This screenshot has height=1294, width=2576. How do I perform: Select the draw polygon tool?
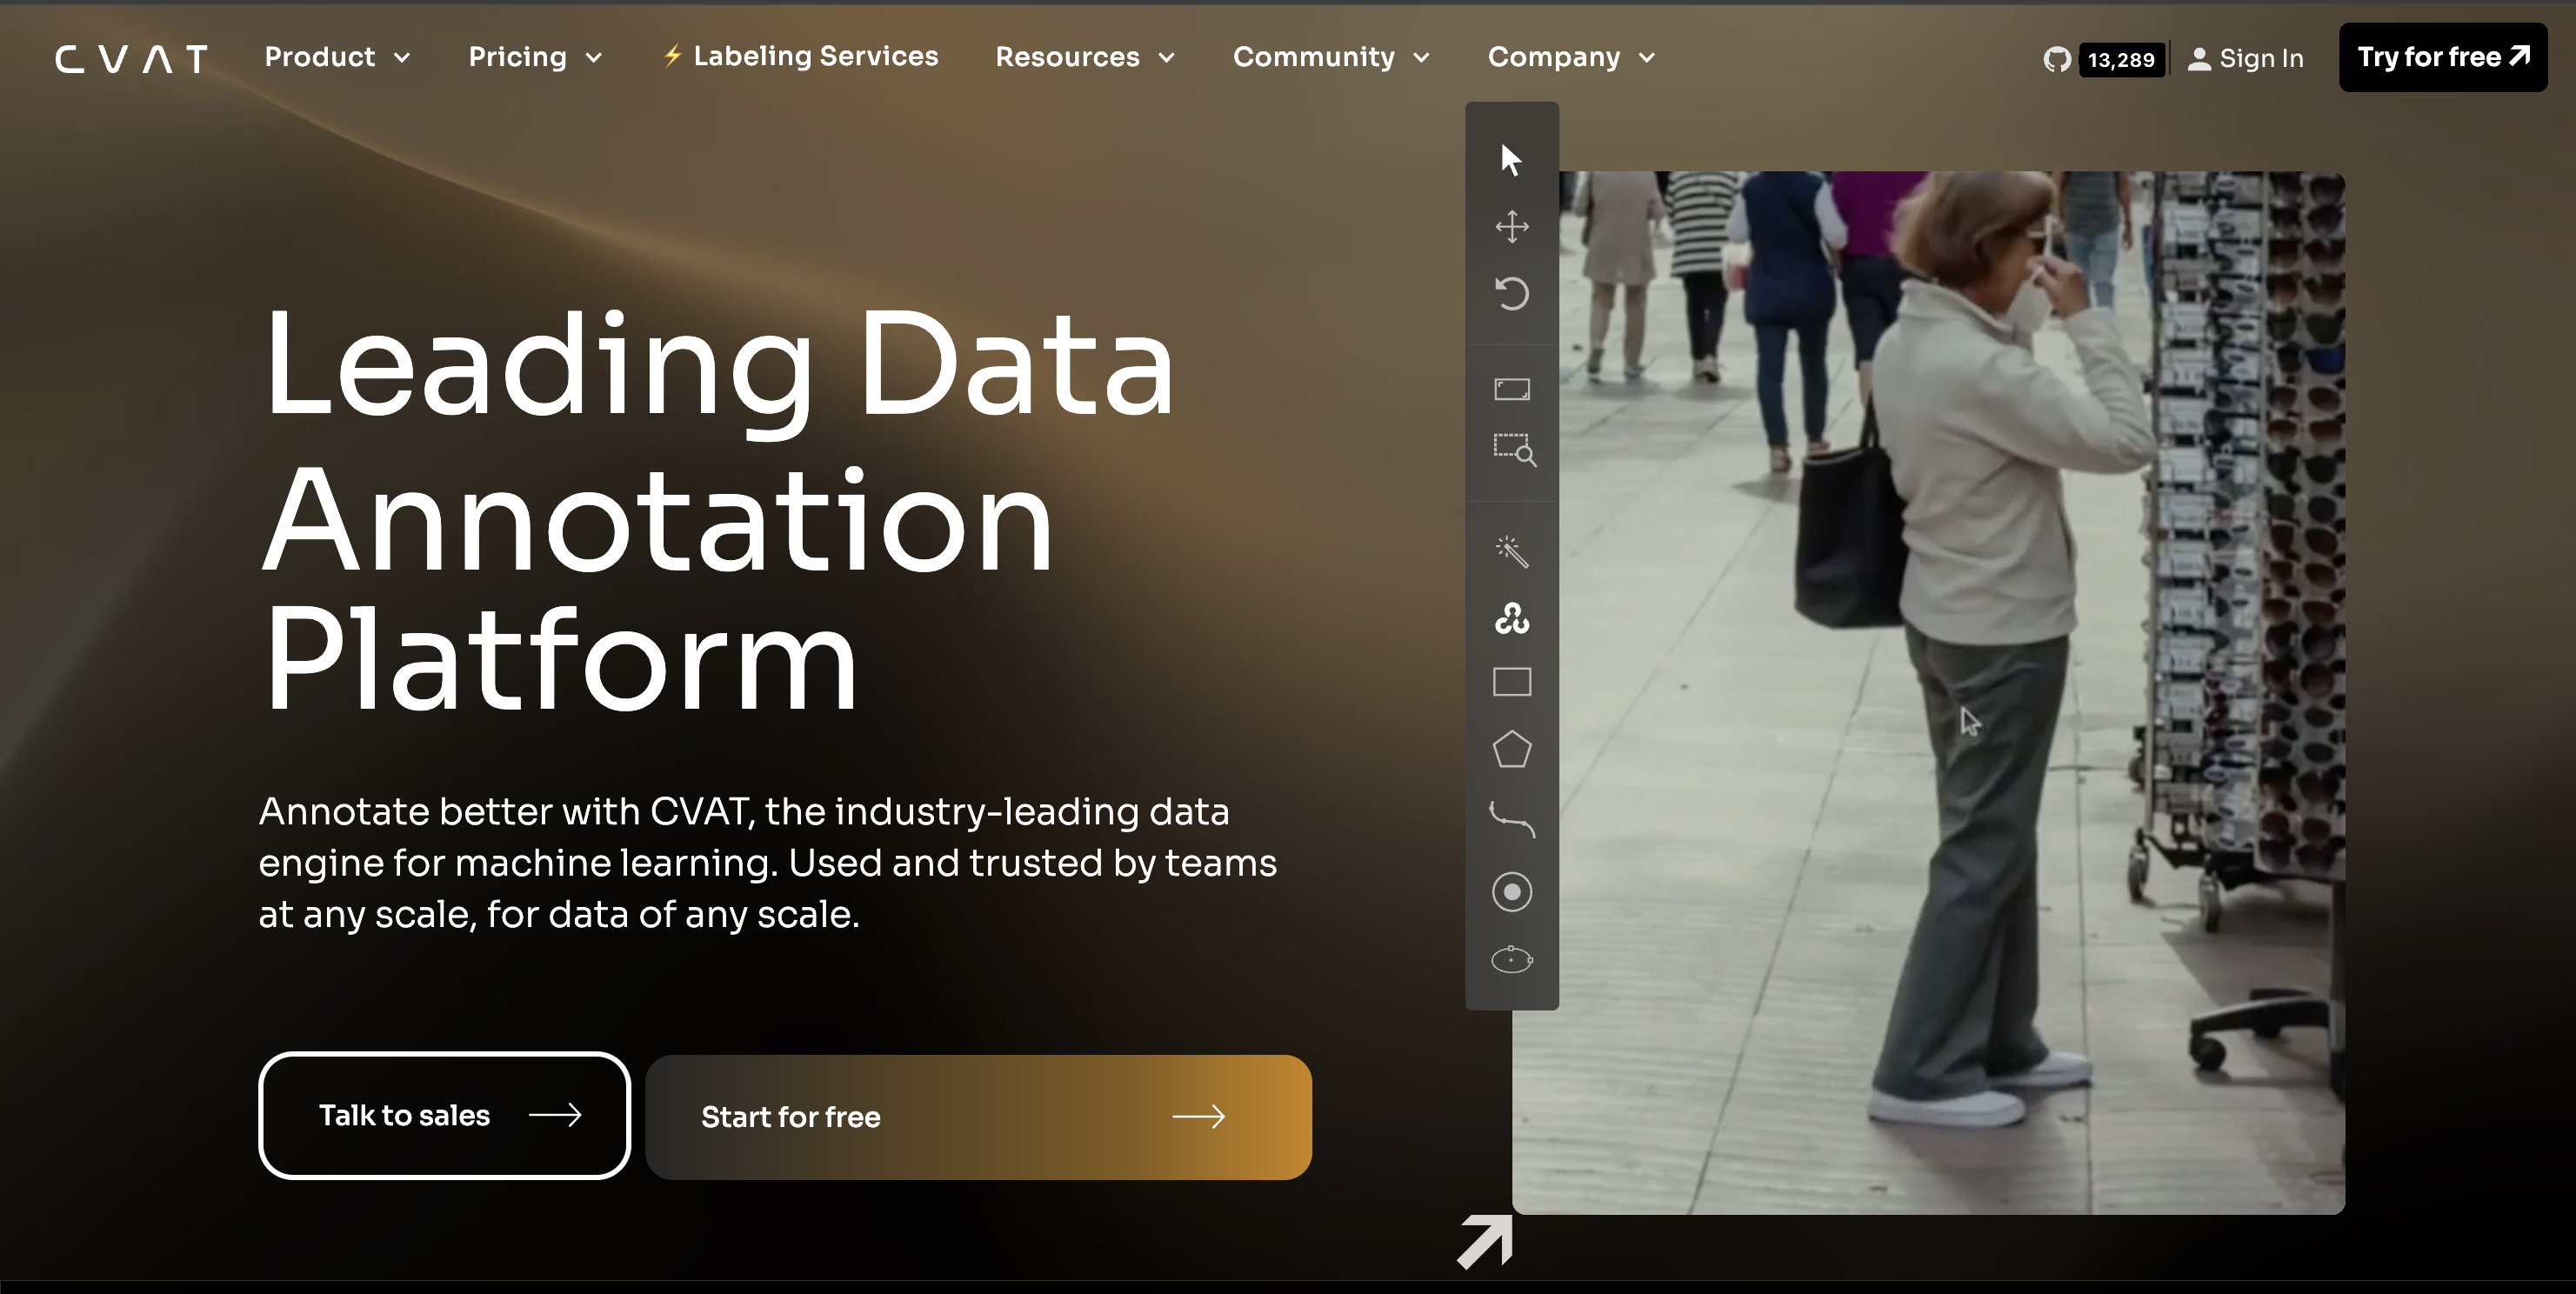[x=1511, y=749]
